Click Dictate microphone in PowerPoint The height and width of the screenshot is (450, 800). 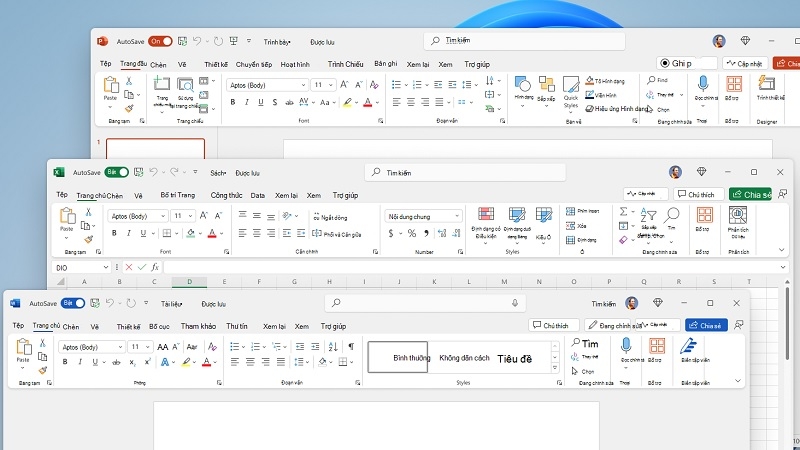pos(703,84)
